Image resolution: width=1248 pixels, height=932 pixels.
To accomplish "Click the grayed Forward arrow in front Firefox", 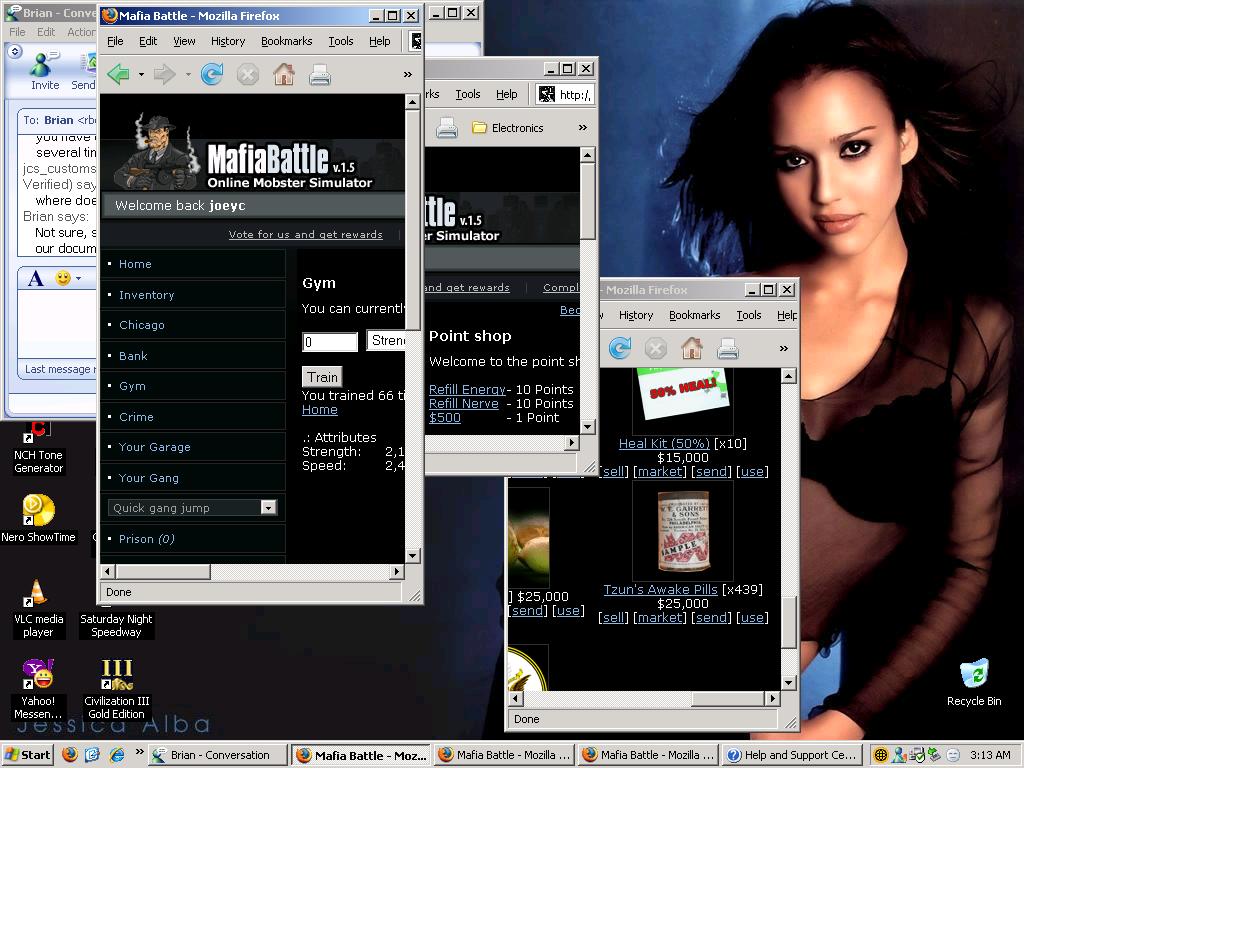I will (x=165, y=74).
